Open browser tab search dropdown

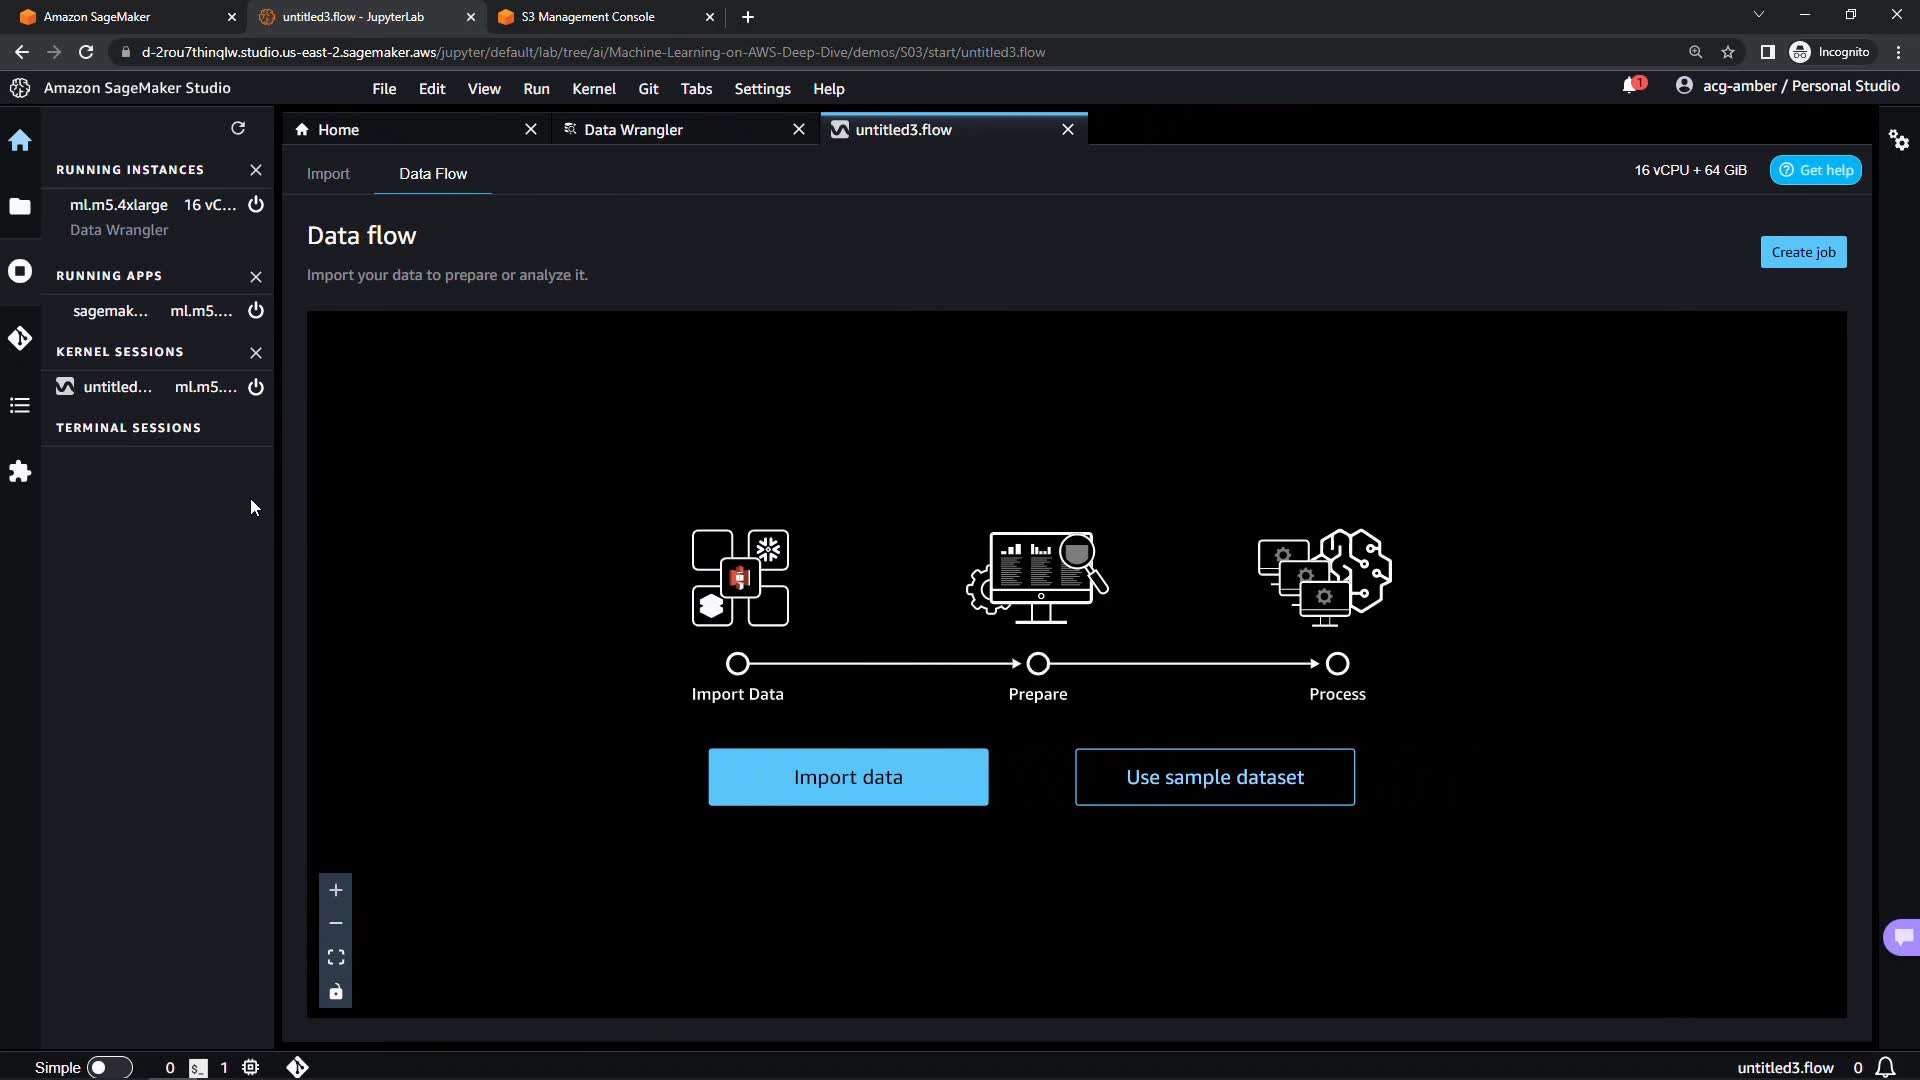1758,16
